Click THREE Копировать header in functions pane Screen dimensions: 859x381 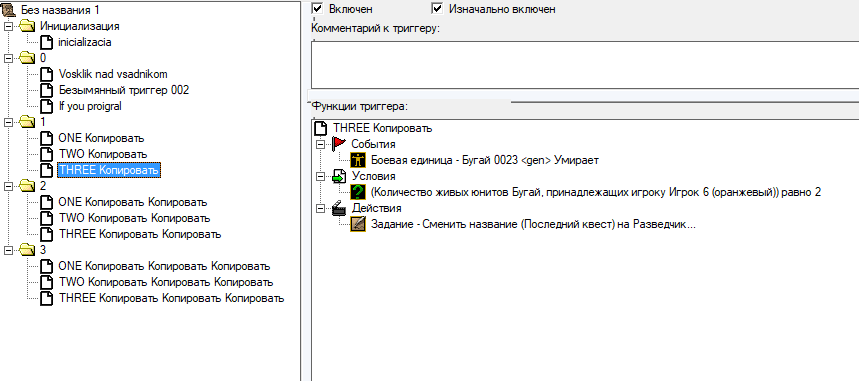pyautogui.click(x=382, y=128)
